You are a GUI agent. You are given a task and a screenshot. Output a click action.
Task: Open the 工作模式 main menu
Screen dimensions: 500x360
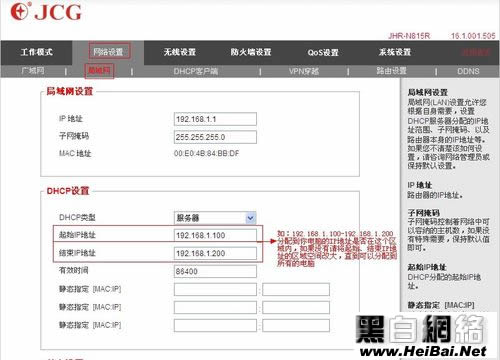tap(37, 52)
